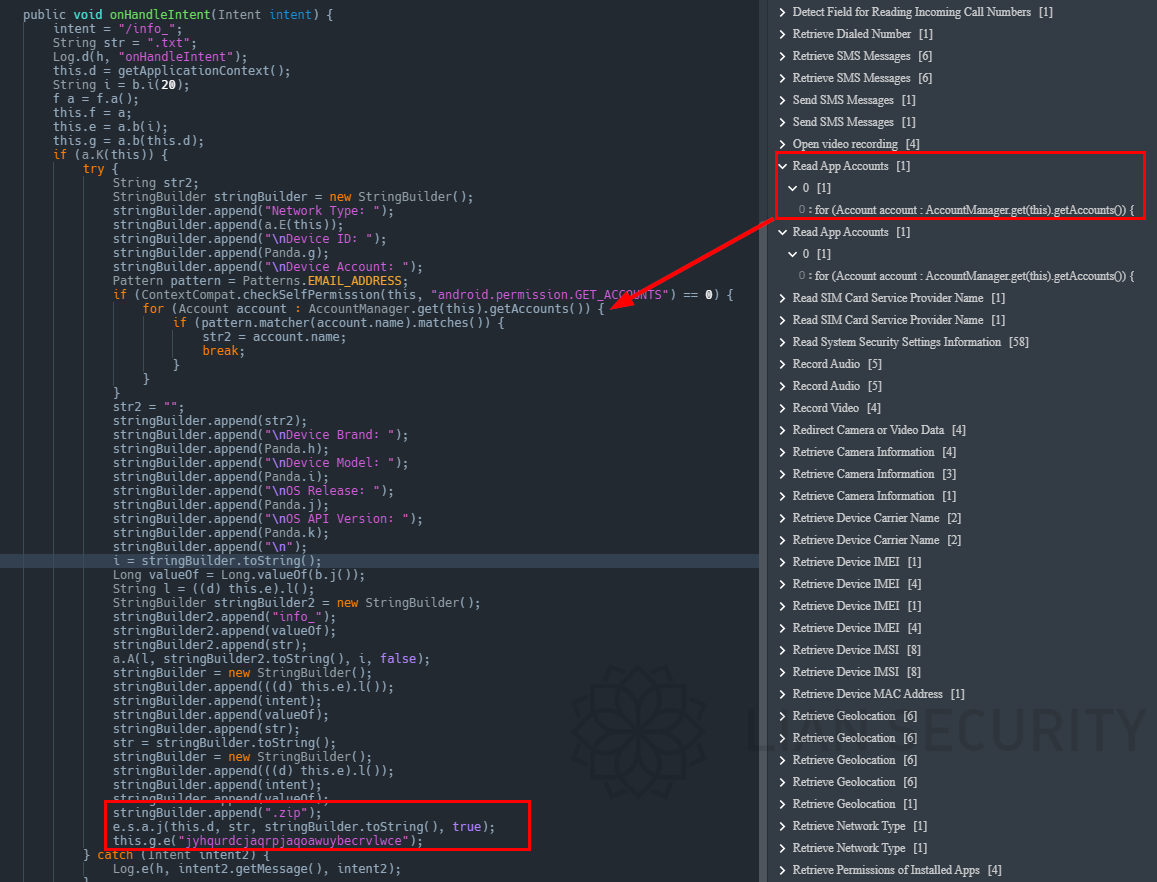Viewport: 1157px width, 882px height.
Task: Click the catch (Intent intent2) line
Action: coord(177,855)
